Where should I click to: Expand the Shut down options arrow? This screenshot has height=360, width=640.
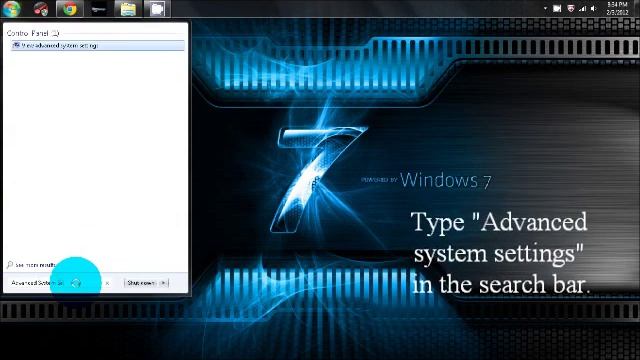pyautogui.click(x=163, y=283)
